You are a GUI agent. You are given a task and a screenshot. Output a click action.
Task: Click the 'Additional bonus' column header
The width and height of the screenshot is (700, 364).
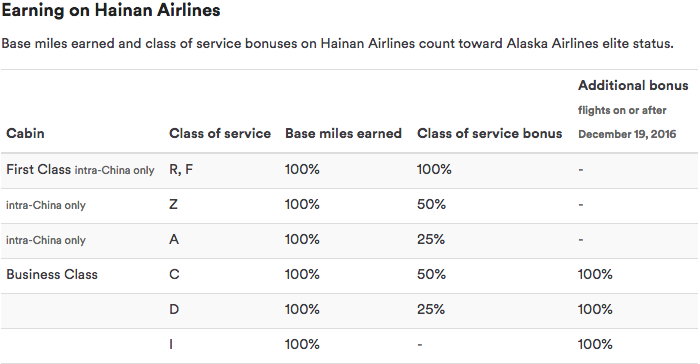click(633, 85)
